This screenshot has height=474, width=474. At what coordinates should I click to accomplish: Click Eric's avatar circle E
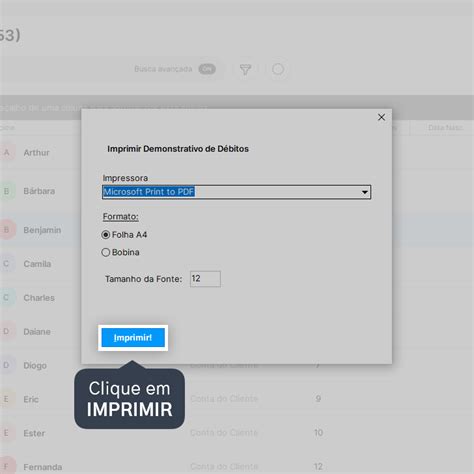(6, 399)
